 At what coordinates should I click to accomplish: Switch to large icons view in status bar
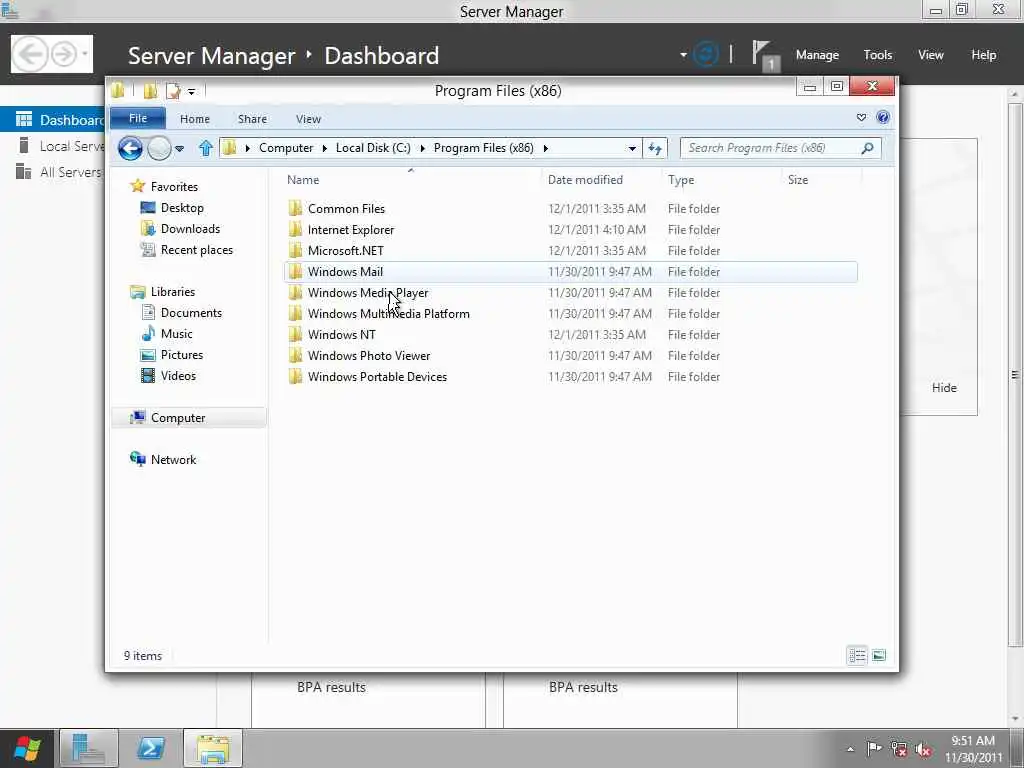point(879,655)
